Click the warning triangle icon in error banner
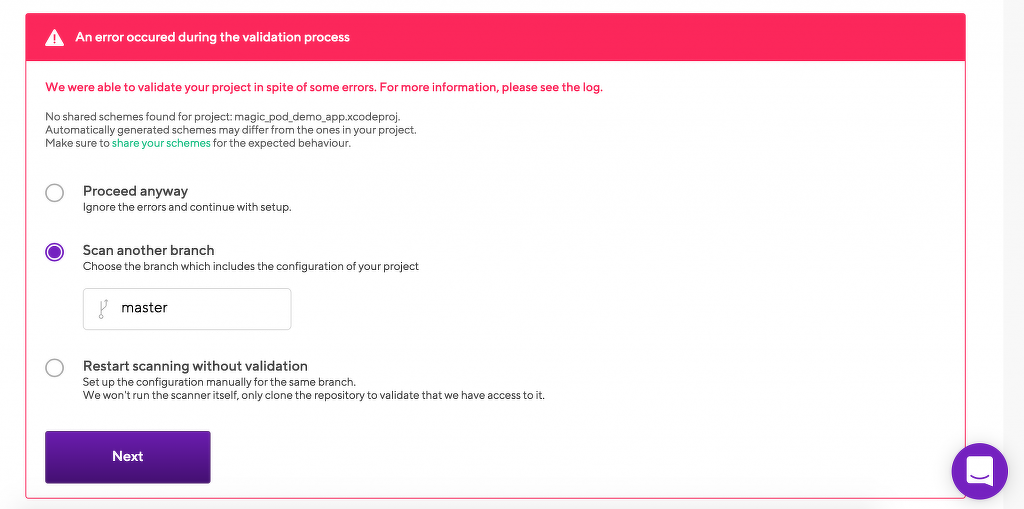This screenshot has width=1024, height=509. coord(55,38)
